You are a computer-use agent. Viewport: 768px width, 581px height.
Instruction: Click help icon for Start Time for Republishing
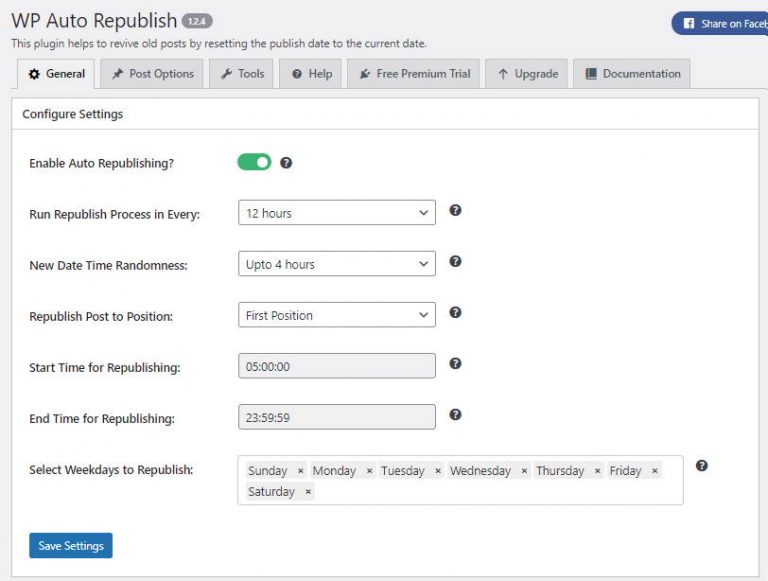[455, 363]
